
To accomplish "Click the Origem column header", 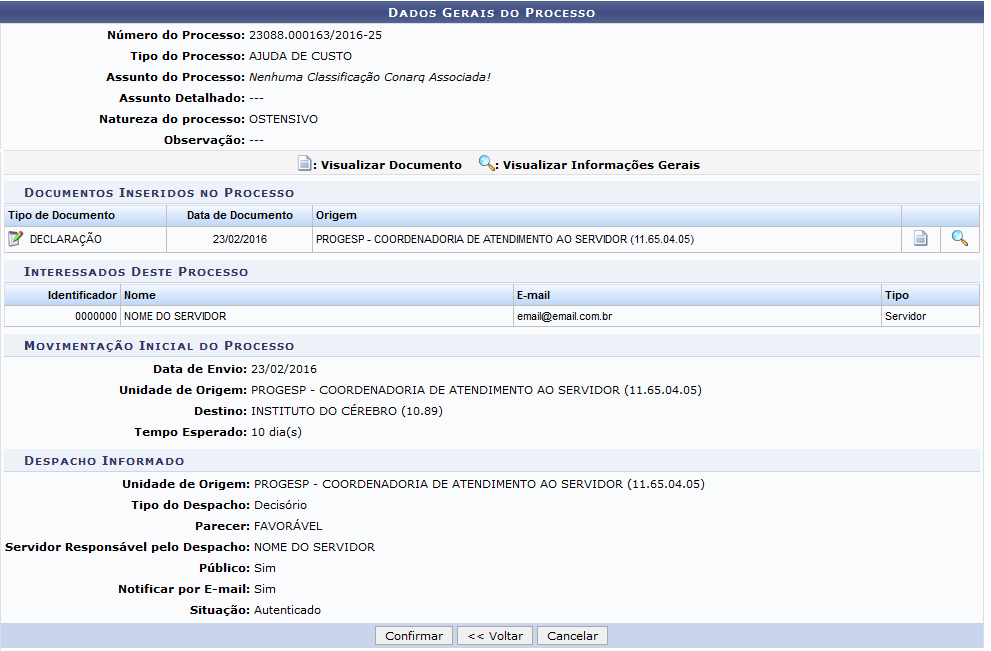I will point(336,215).
